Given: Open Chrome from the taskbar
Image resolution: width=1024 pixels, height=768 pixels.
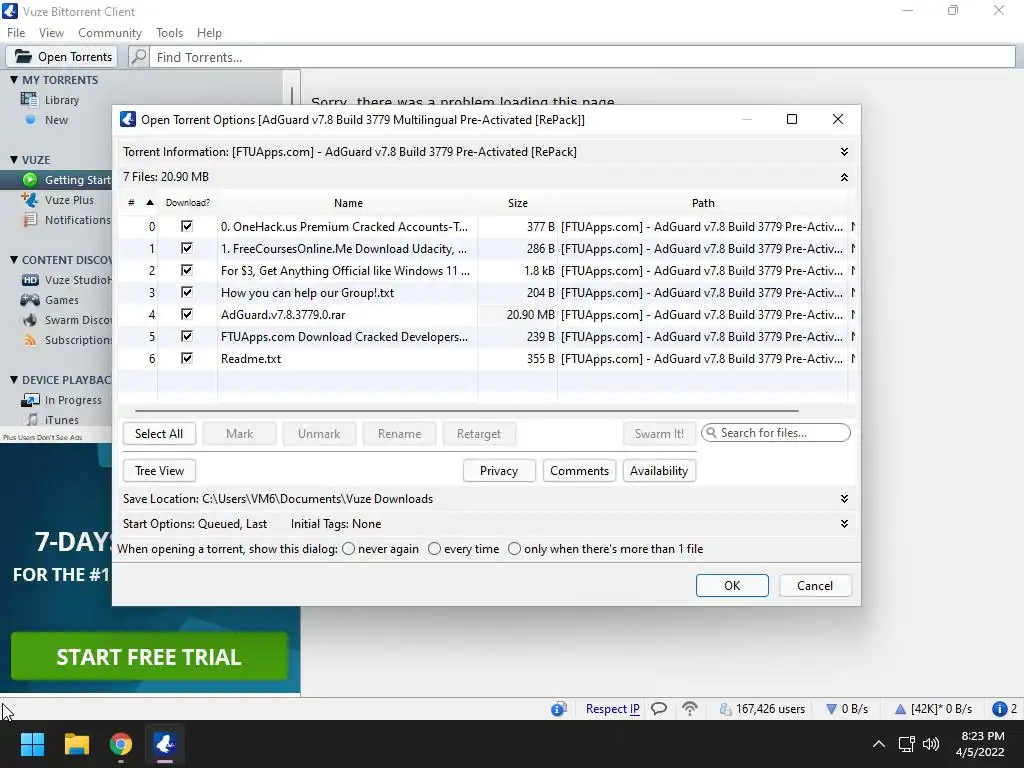Looking at the screenshot, I should [x=121, y=744].
